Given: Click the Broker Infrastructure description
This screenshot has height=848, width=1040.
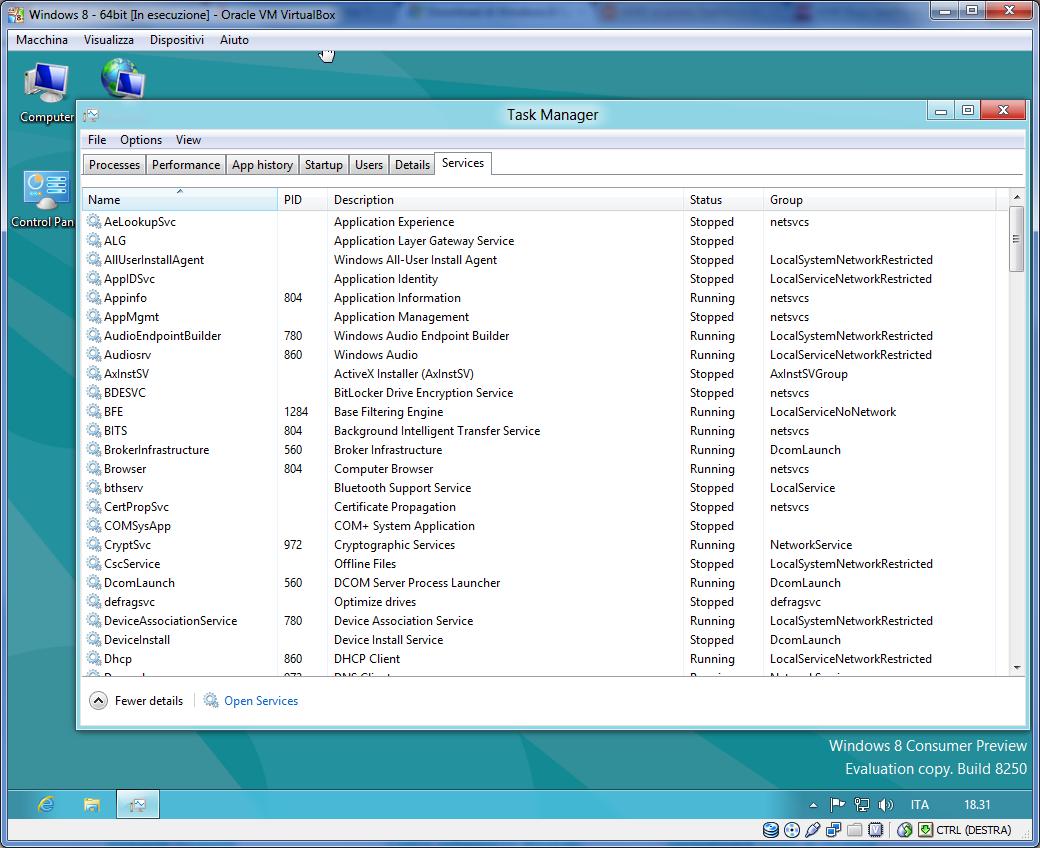Looking at the screenshot, I should coord(388,450).
